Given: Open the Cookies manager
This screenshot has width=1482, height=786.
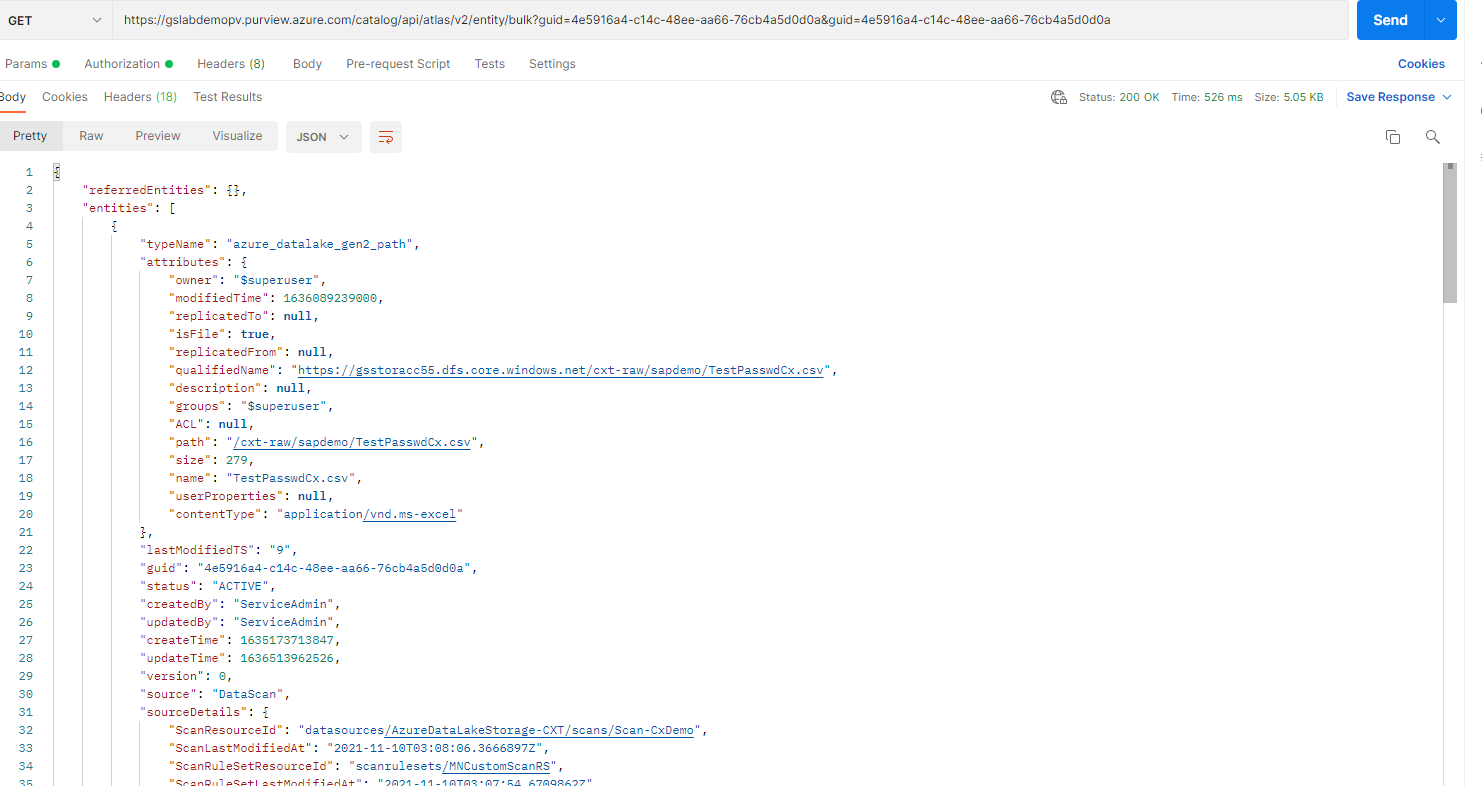Looking at the screenshot, I should (1421, 63).
